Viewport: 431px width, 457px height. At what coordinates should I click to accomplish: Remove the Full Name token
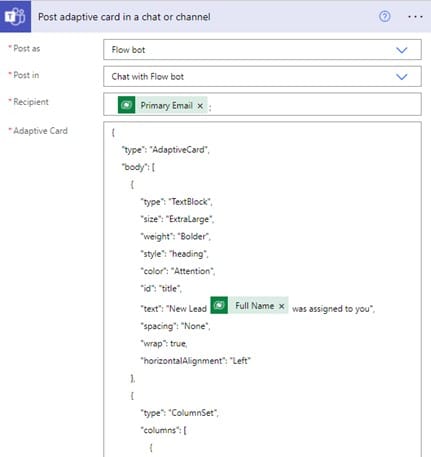point(282,306)
